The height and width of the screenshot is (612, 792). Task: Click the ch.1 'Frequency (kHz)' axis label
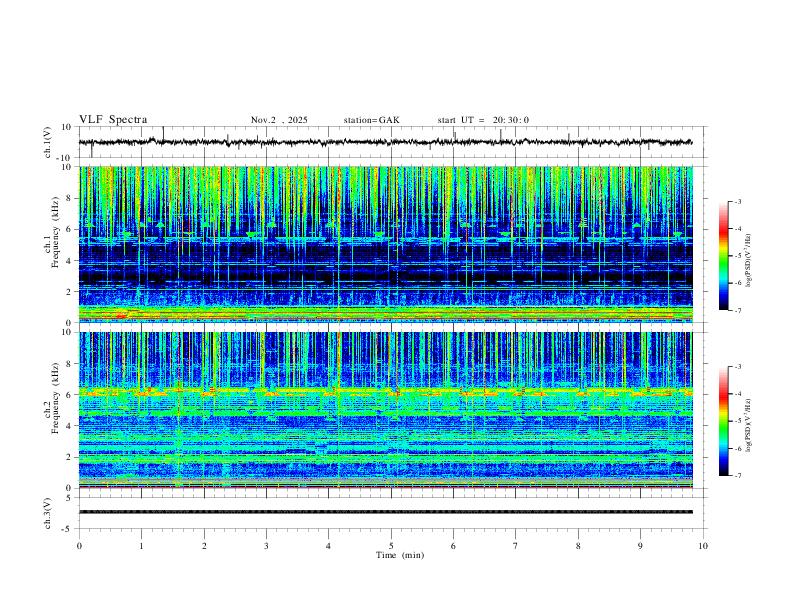(x=56, y=231)
